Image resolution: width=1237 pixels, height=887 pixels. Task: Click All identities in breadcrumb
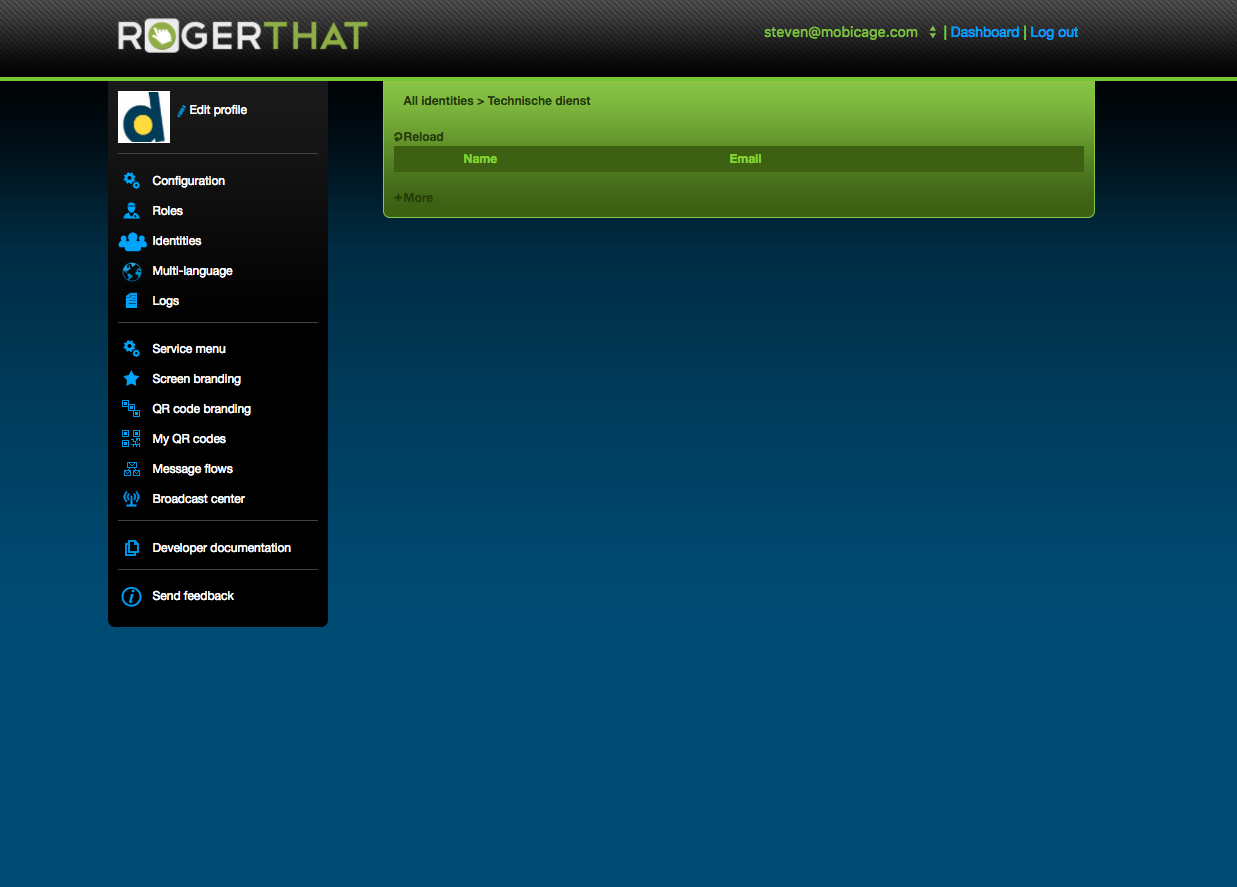438,101
